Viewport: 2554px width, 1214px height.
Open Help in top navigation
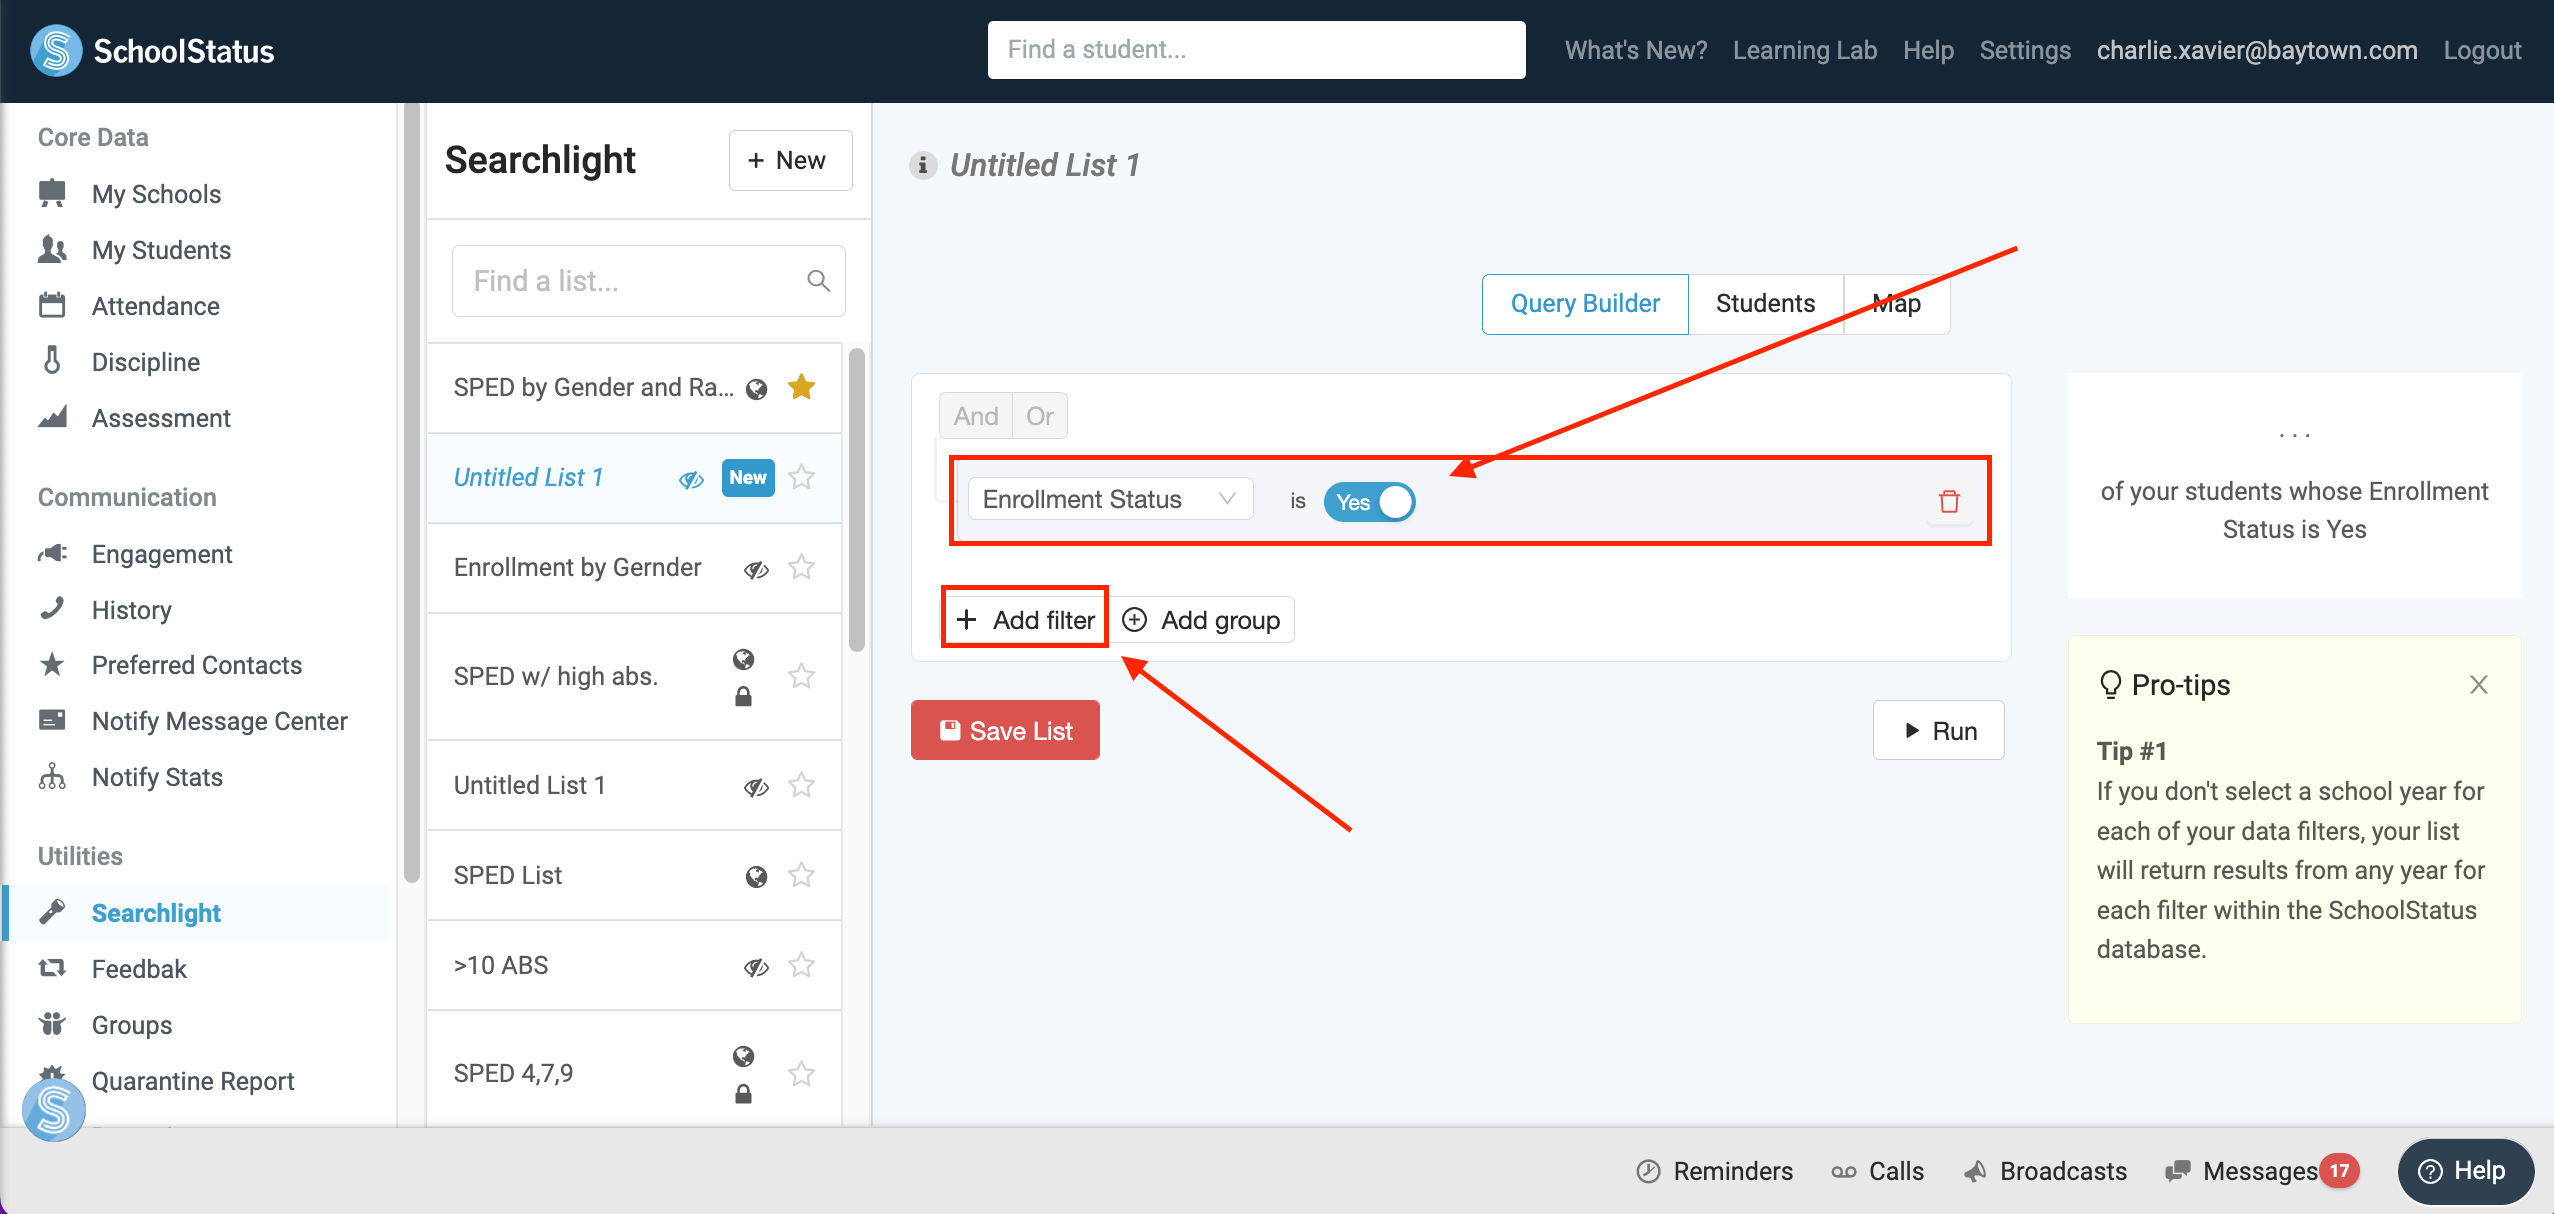point(1928,50)
